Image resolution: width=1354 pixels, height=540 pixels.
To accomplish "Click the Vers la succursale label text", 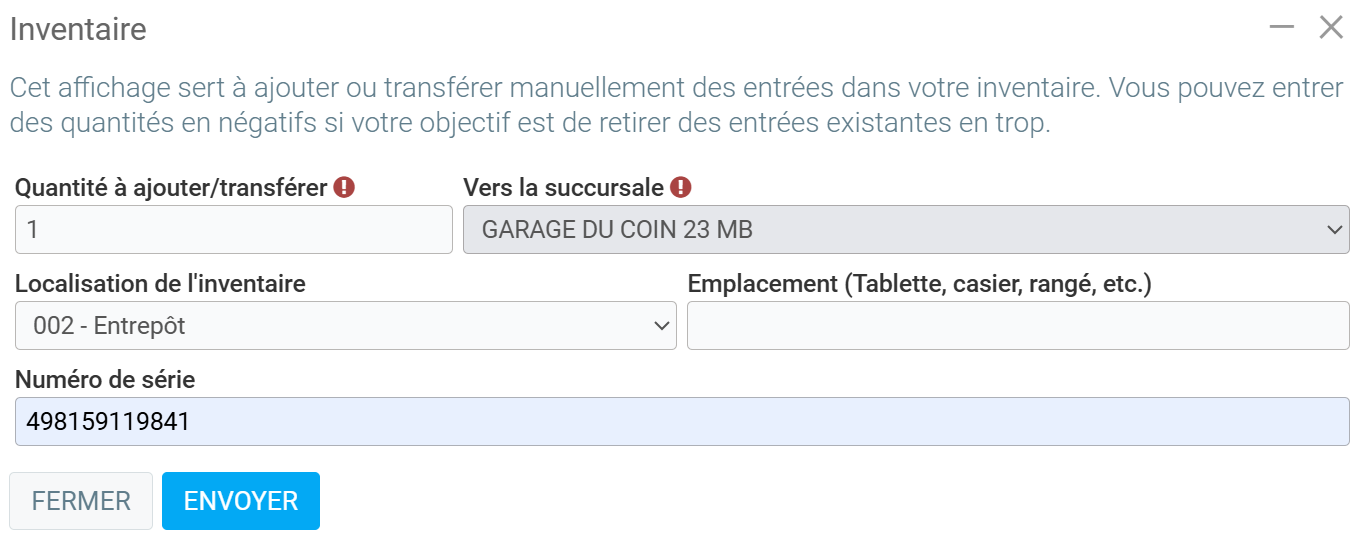I will pos(563,187).
